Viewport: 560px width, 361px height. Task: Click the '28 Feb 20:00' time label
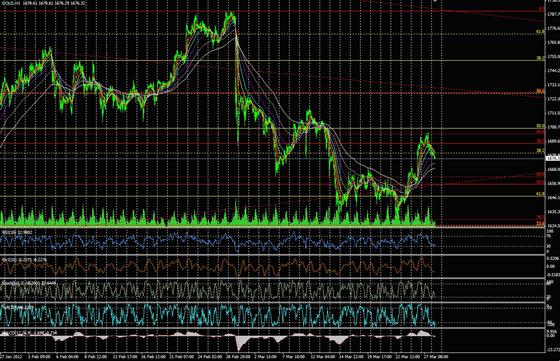[x=238, y=356]
